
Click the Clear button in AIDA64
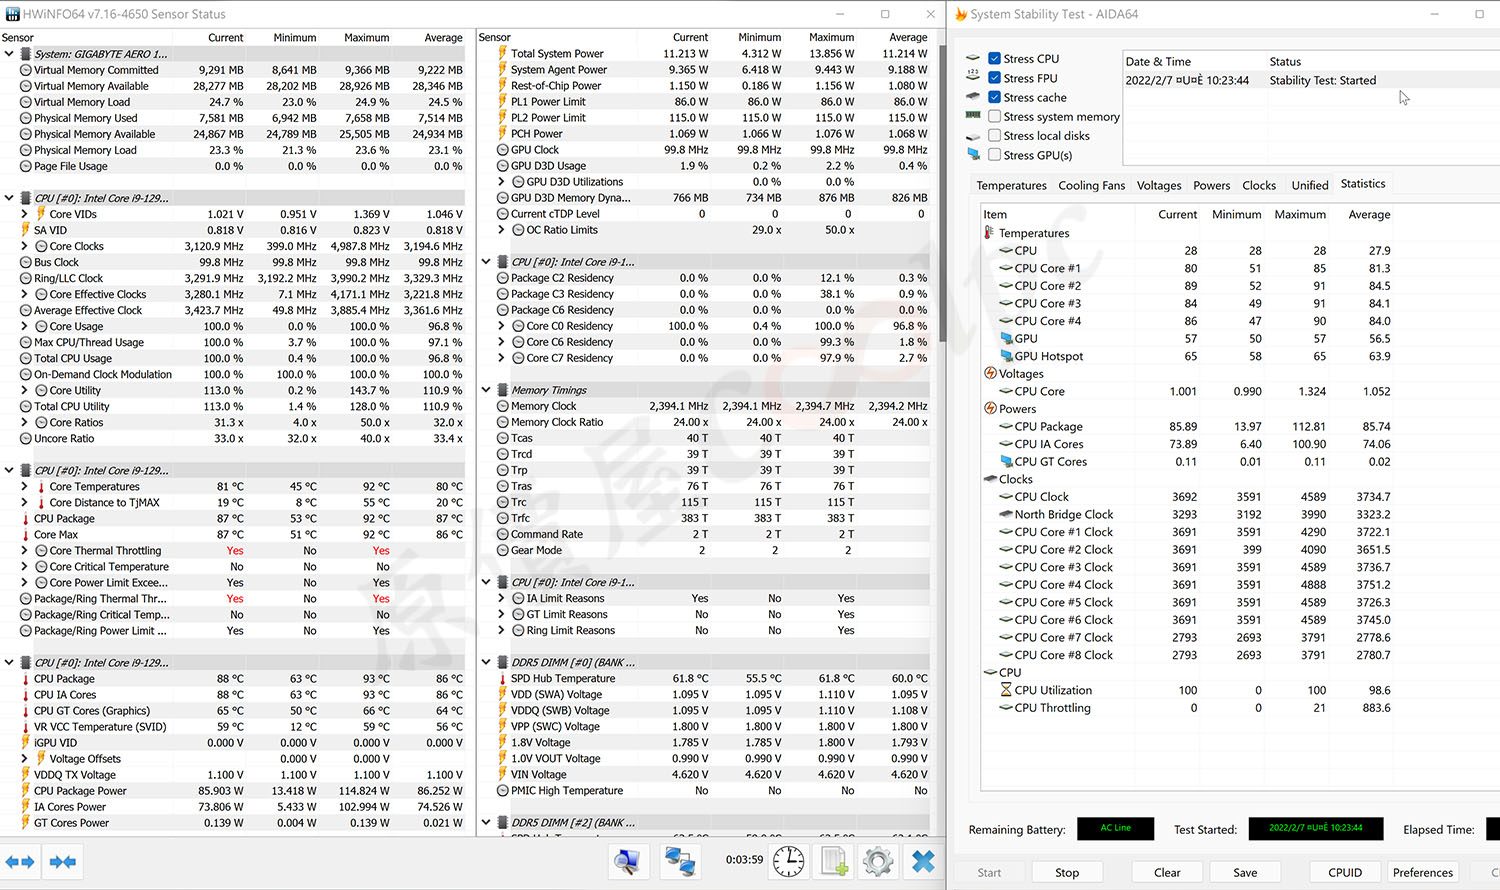(1167, 872)
